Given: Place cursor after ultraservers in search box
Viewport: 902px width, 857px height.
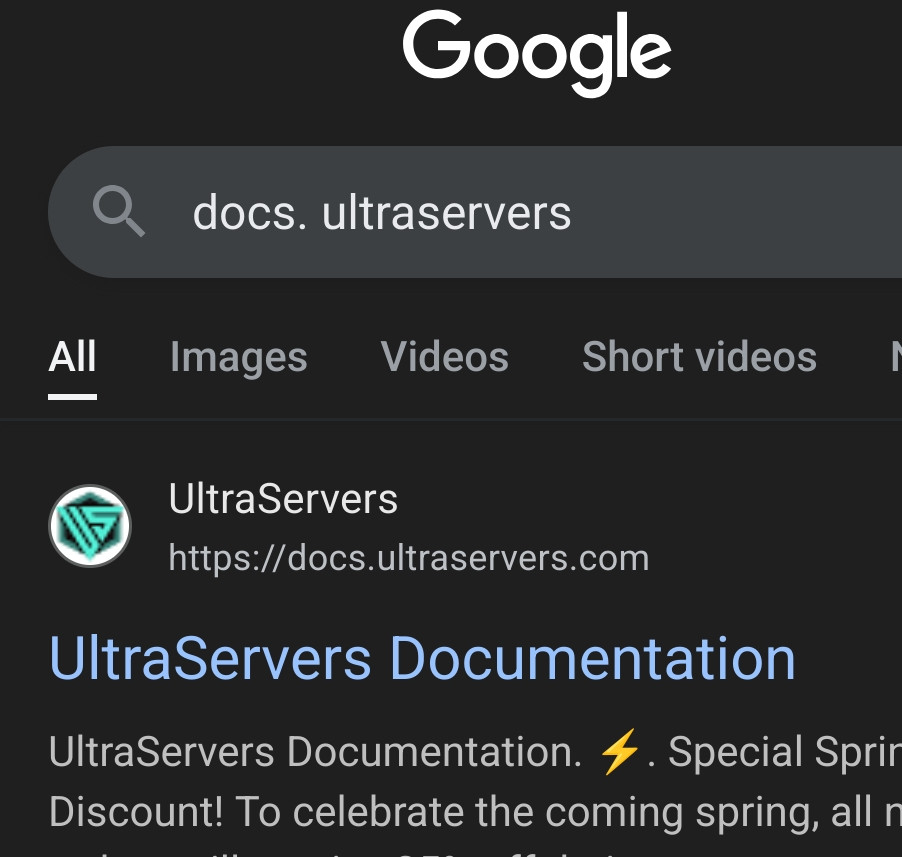Looking at the screenshot, I should (572, 213).
